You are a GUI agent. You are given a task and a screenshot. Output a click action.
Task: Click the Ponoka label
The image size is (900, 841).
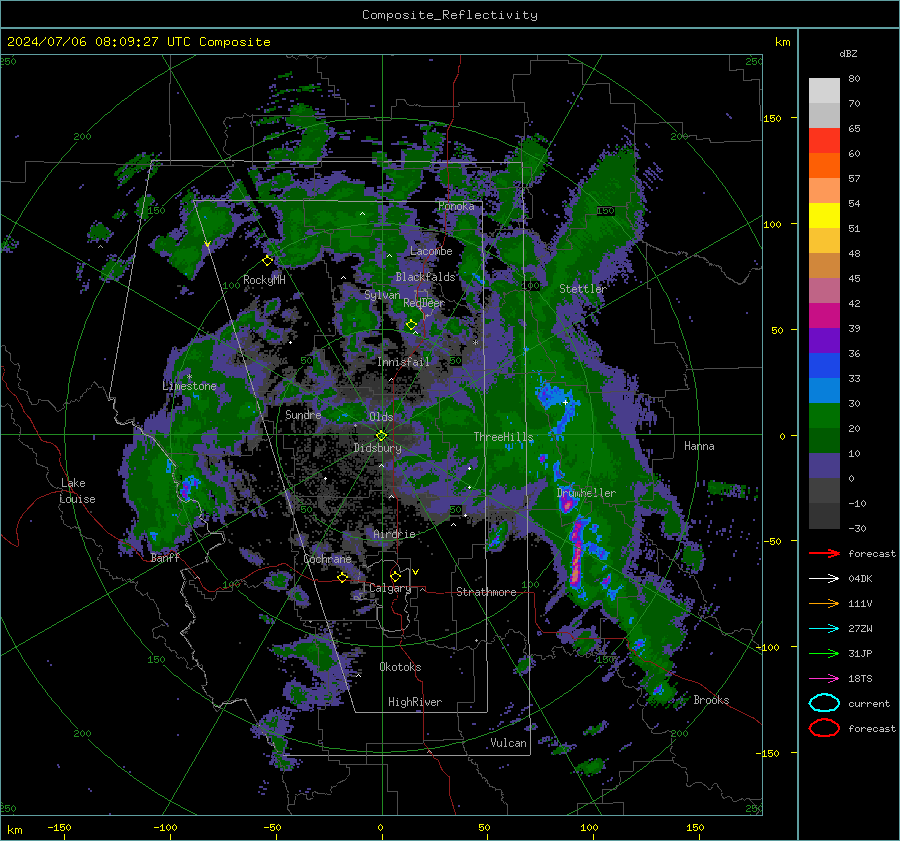tap(456, 206)
